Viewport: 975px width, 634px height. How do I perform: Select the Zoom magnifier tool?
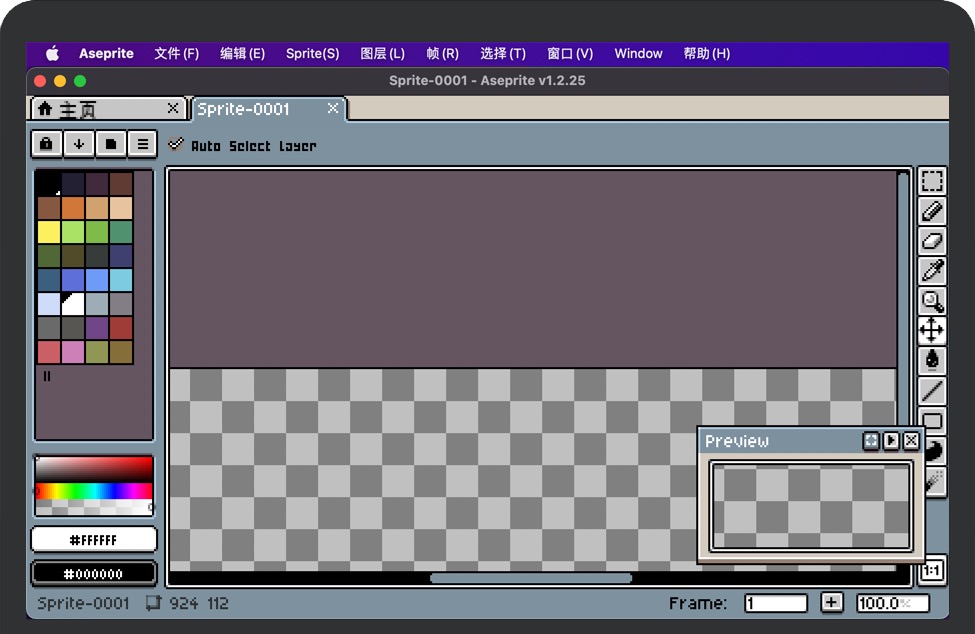point(931,301)
